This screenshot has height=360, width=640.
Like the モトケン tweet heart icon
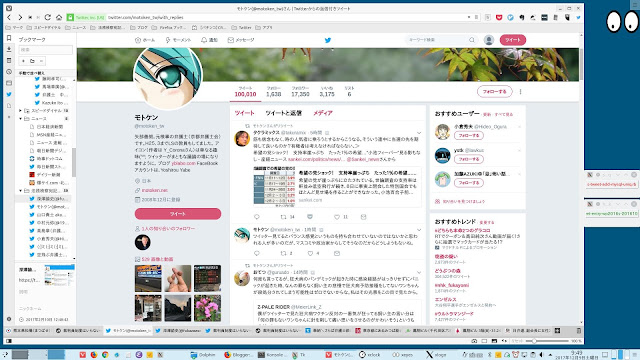tap(310, 253)
